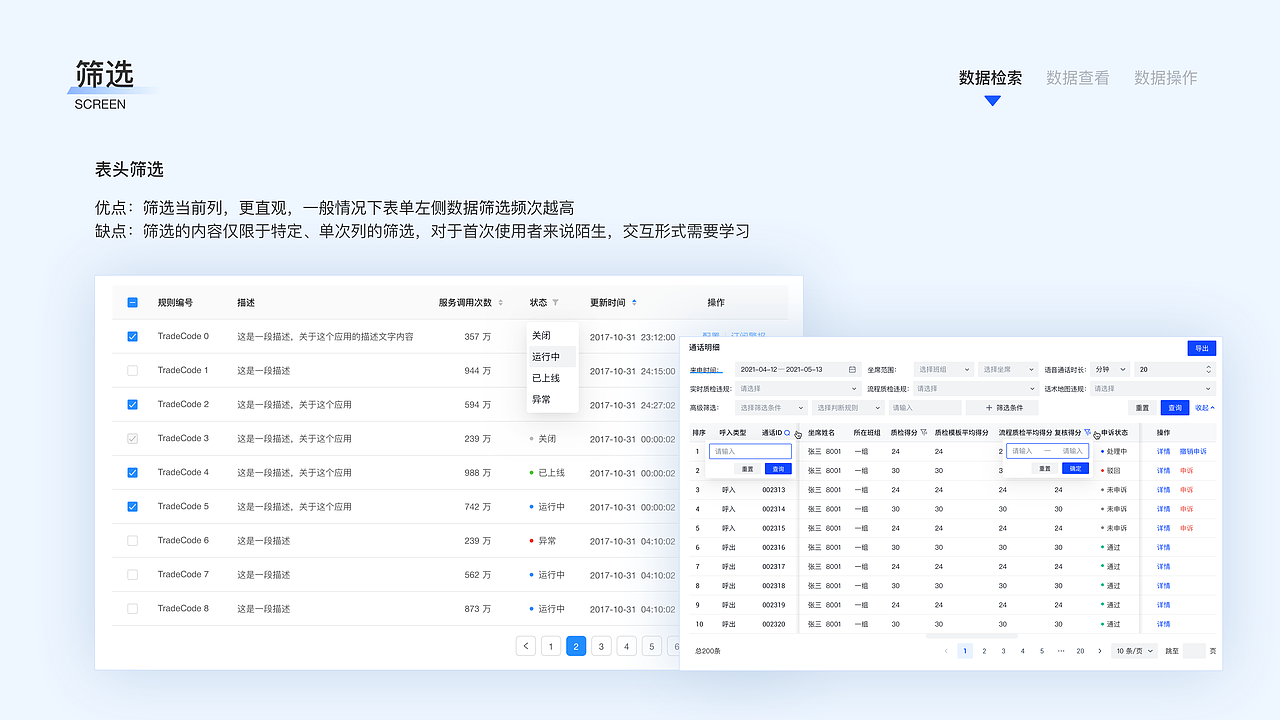This screenshot has width=1280, height=720.
Task: Click the plus icon on 筛选条件 button
Action: [988, 407]
